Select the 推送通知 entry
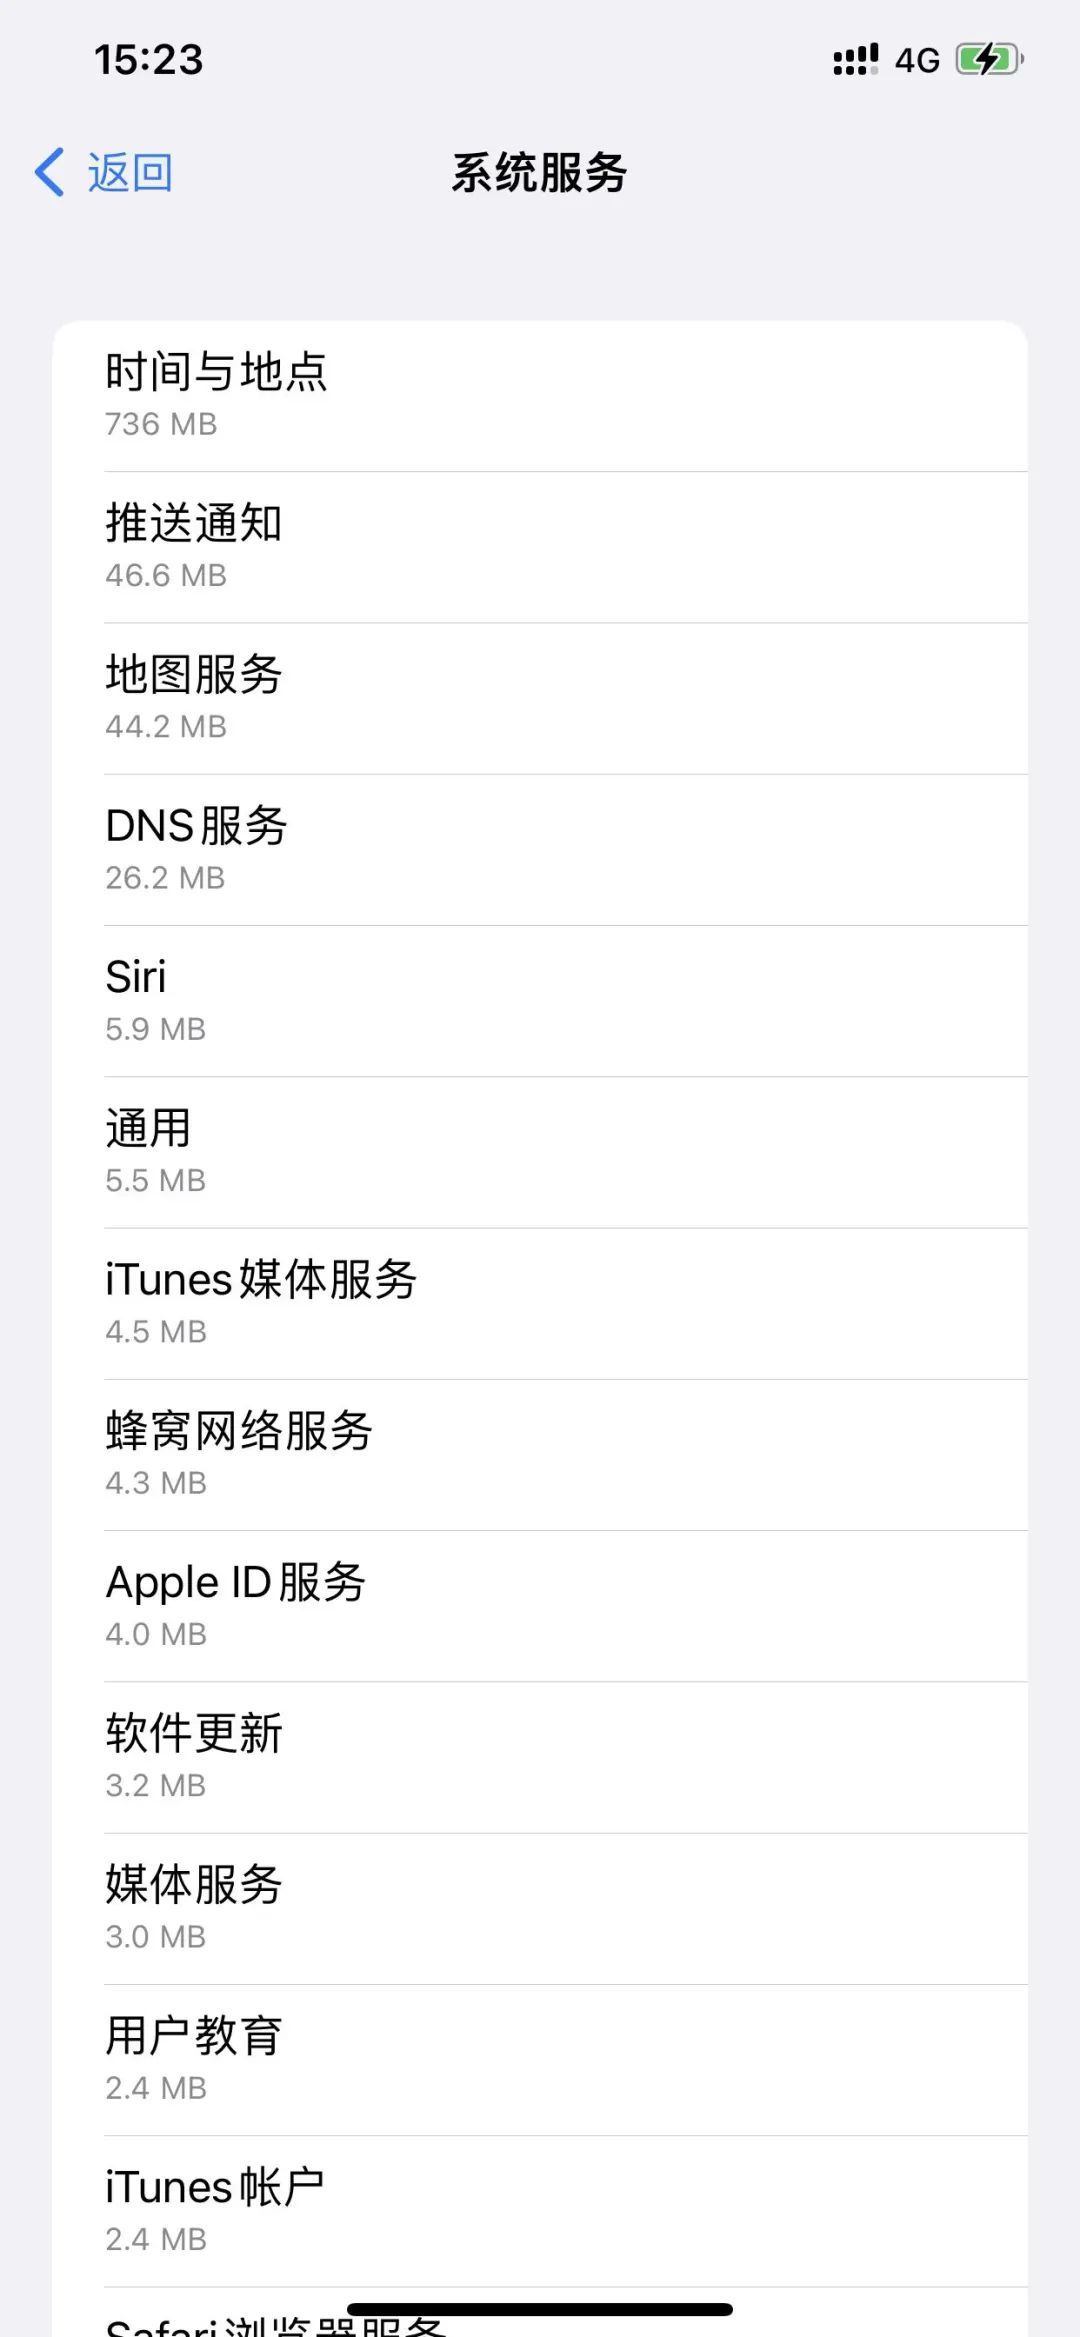This screenshot has width=1080, height=2337. pyautogui.click(x=540, y=547)
